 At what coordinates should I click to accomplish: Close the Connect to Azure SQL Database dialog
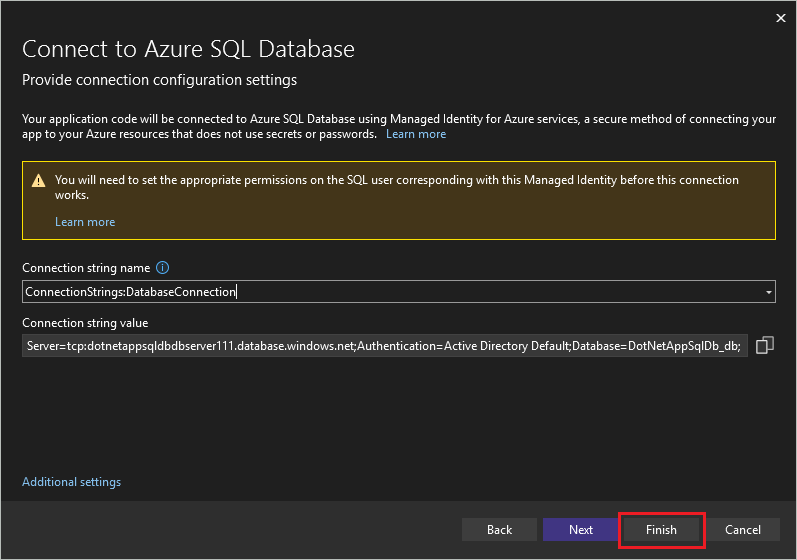tap(780, 17)
